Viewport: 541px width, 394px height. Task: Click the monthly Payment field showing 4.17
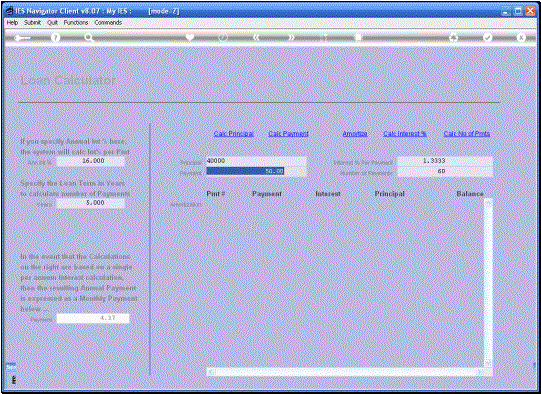tap(93, 318)
